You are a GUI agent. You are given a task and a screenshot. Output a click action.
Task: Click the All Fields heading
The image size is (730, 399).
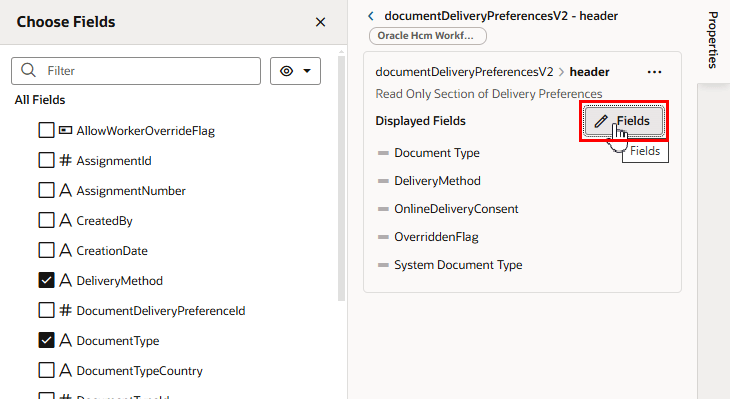point(40,100)
